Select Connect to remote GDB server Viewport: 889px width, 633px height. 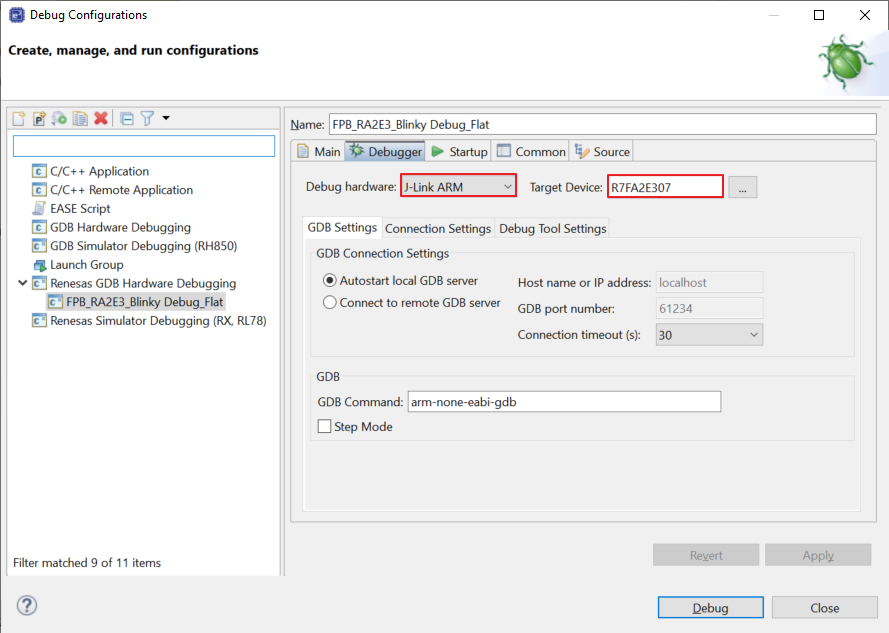[x=330, y=303]
